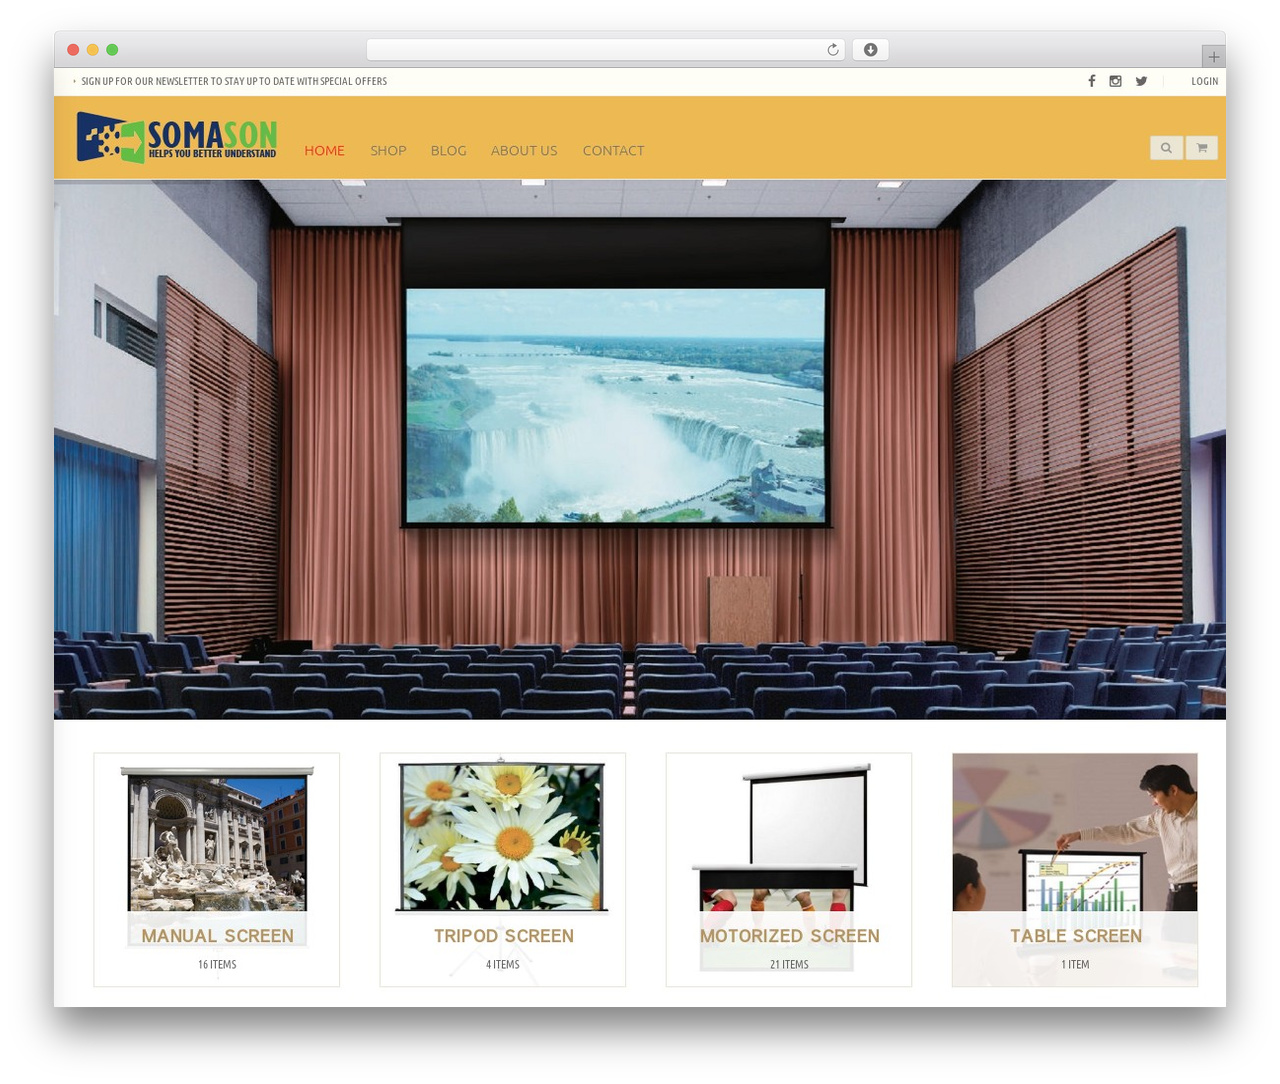
Task: Open the Facebook social link
Action: tap(1092, 81)
